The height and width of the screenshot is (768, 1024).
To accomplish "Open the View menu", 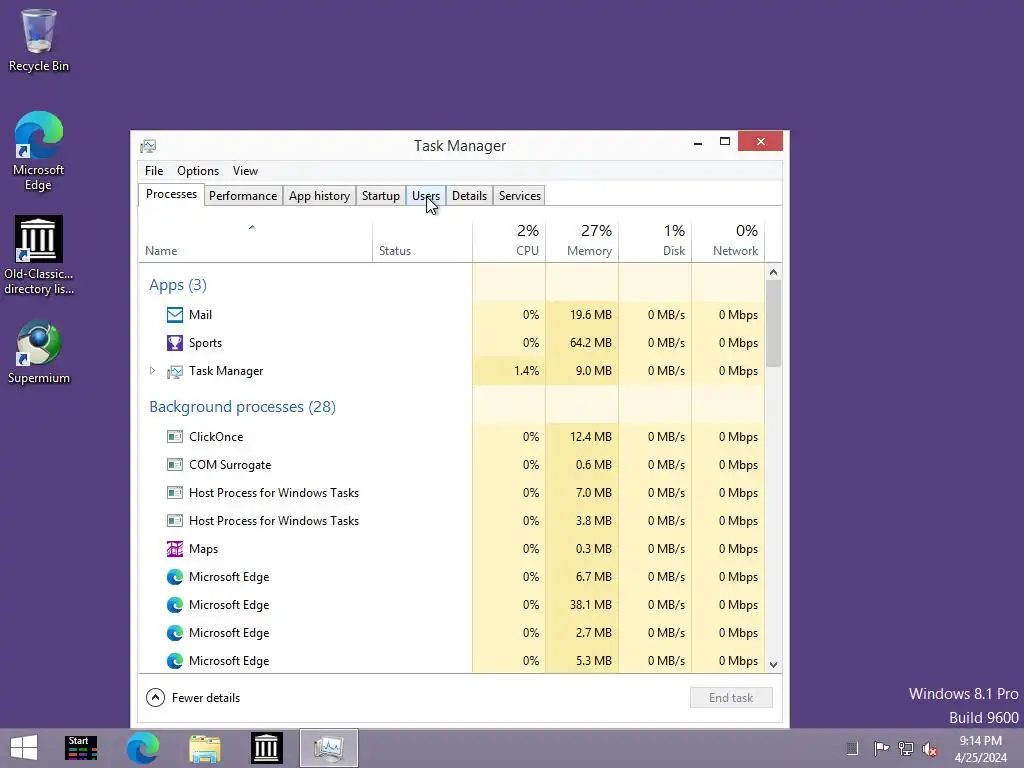I will tap(246, 170).
